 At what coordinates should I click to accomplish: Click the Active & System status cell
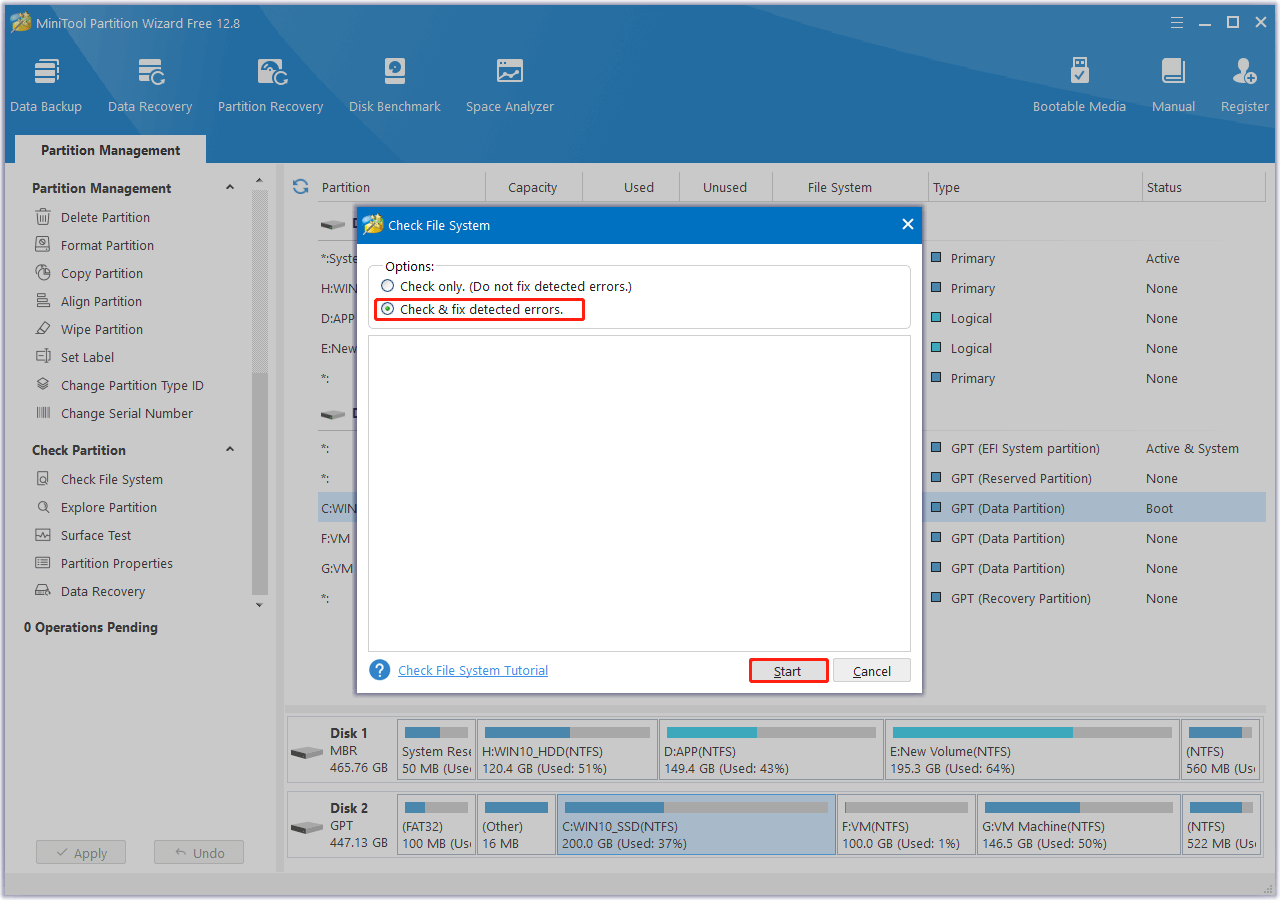(1192, 448)
